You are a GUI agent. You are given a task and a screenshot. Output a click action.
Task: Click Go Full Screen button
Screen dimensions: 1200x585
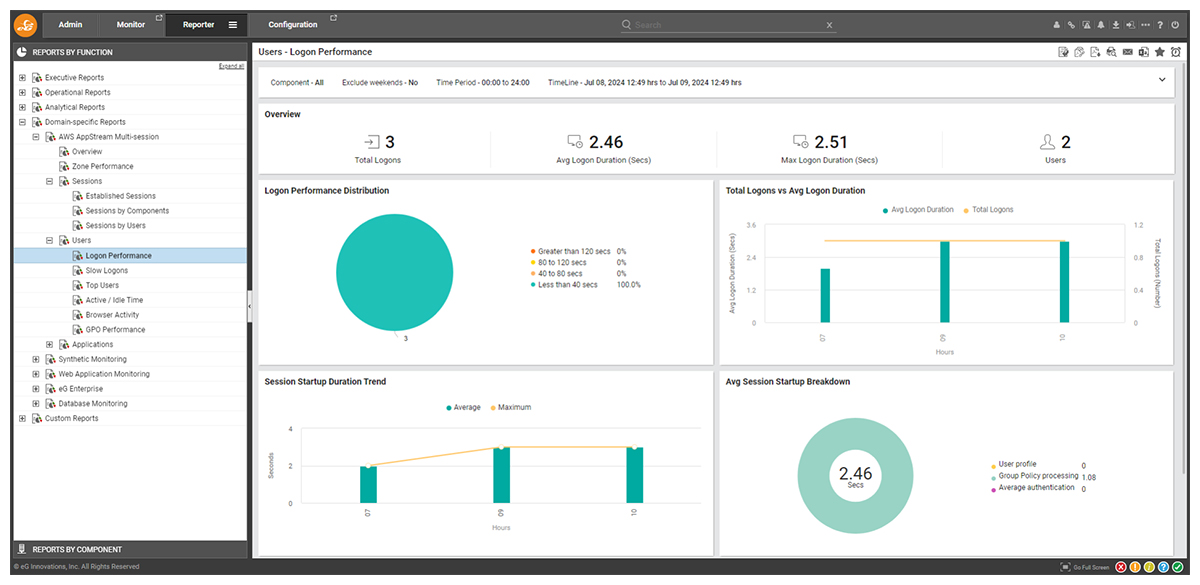tap(1084, 567)
